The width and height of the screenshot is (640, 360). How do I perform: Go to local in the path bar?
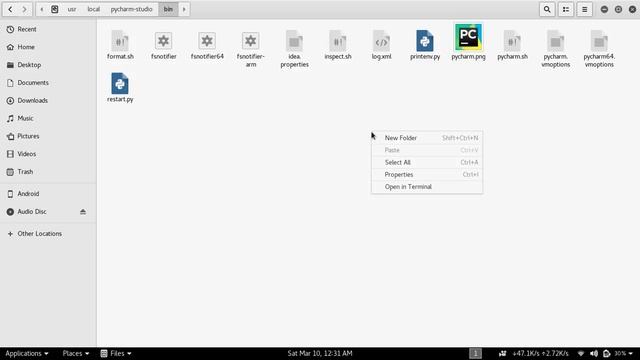pos(93,9)
